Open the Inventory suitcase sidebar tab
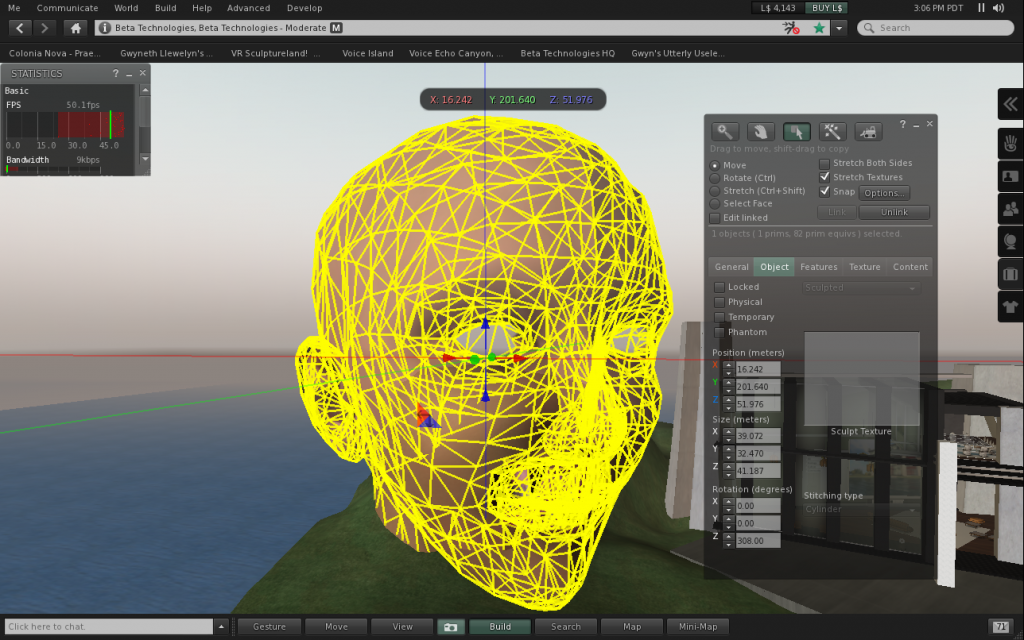The image size is (1024, 640). (1010, 274)
